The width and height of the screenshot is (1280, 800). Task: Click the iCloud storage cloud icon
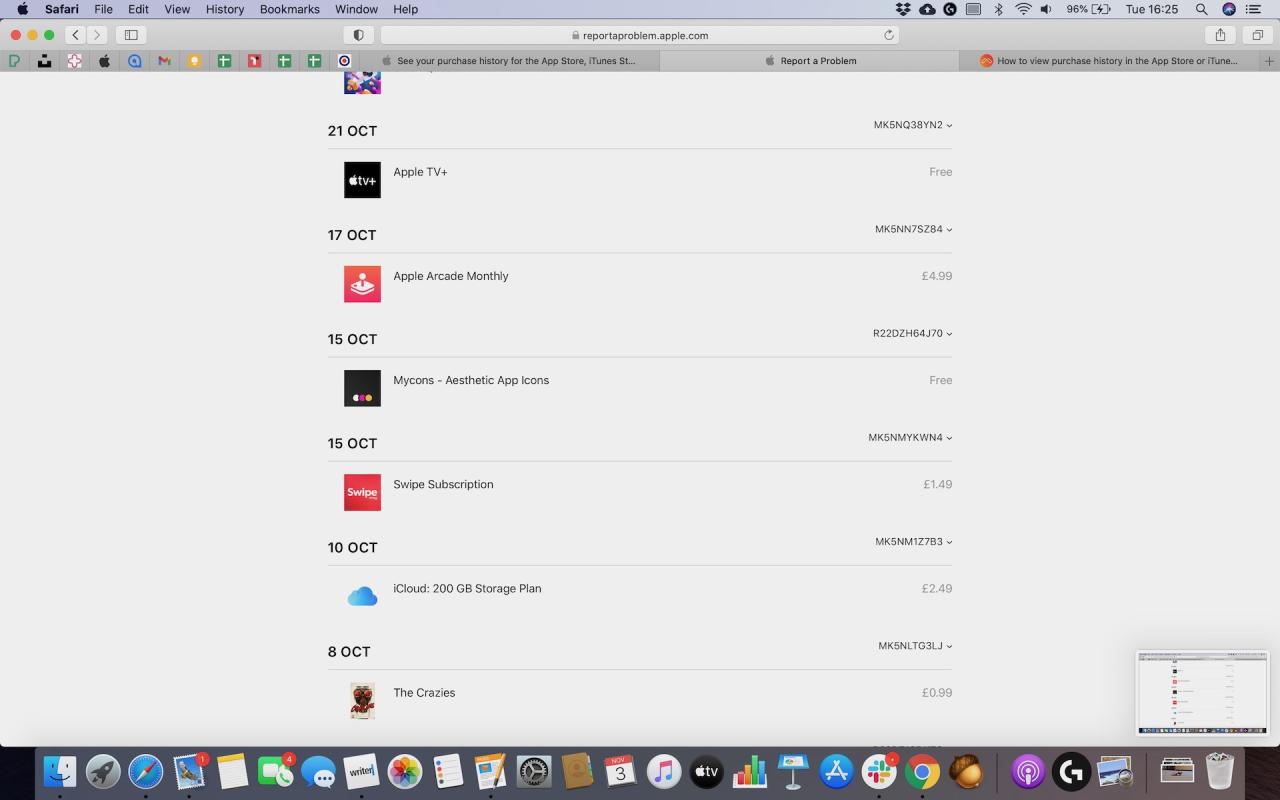tap(362, 597)
